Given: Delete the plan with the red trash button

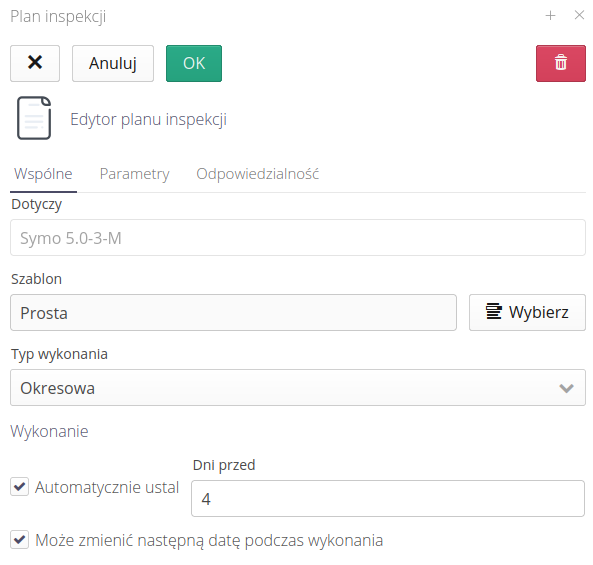Looking at the screenshot, I should (x=560, y=63).
